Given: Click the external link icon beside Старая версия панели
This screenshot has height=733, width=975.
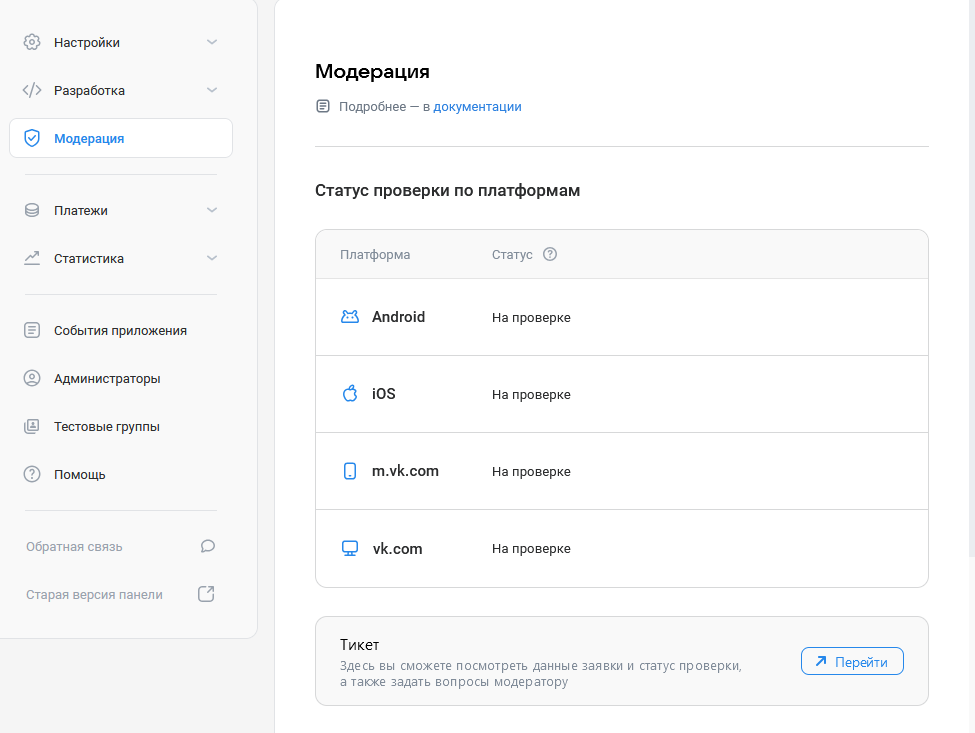Looking at the screenshot, I should (205, 593).
